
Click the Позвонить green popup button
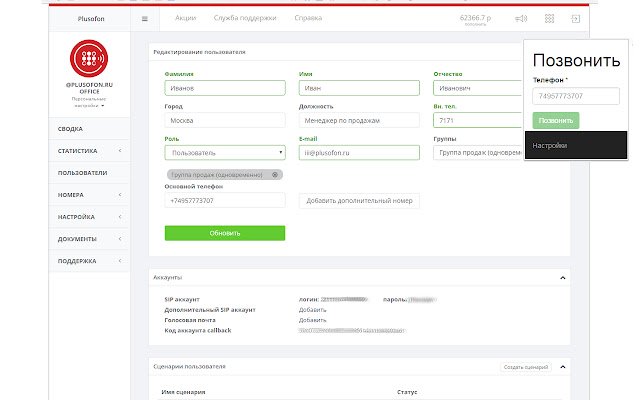click(556, 120)
